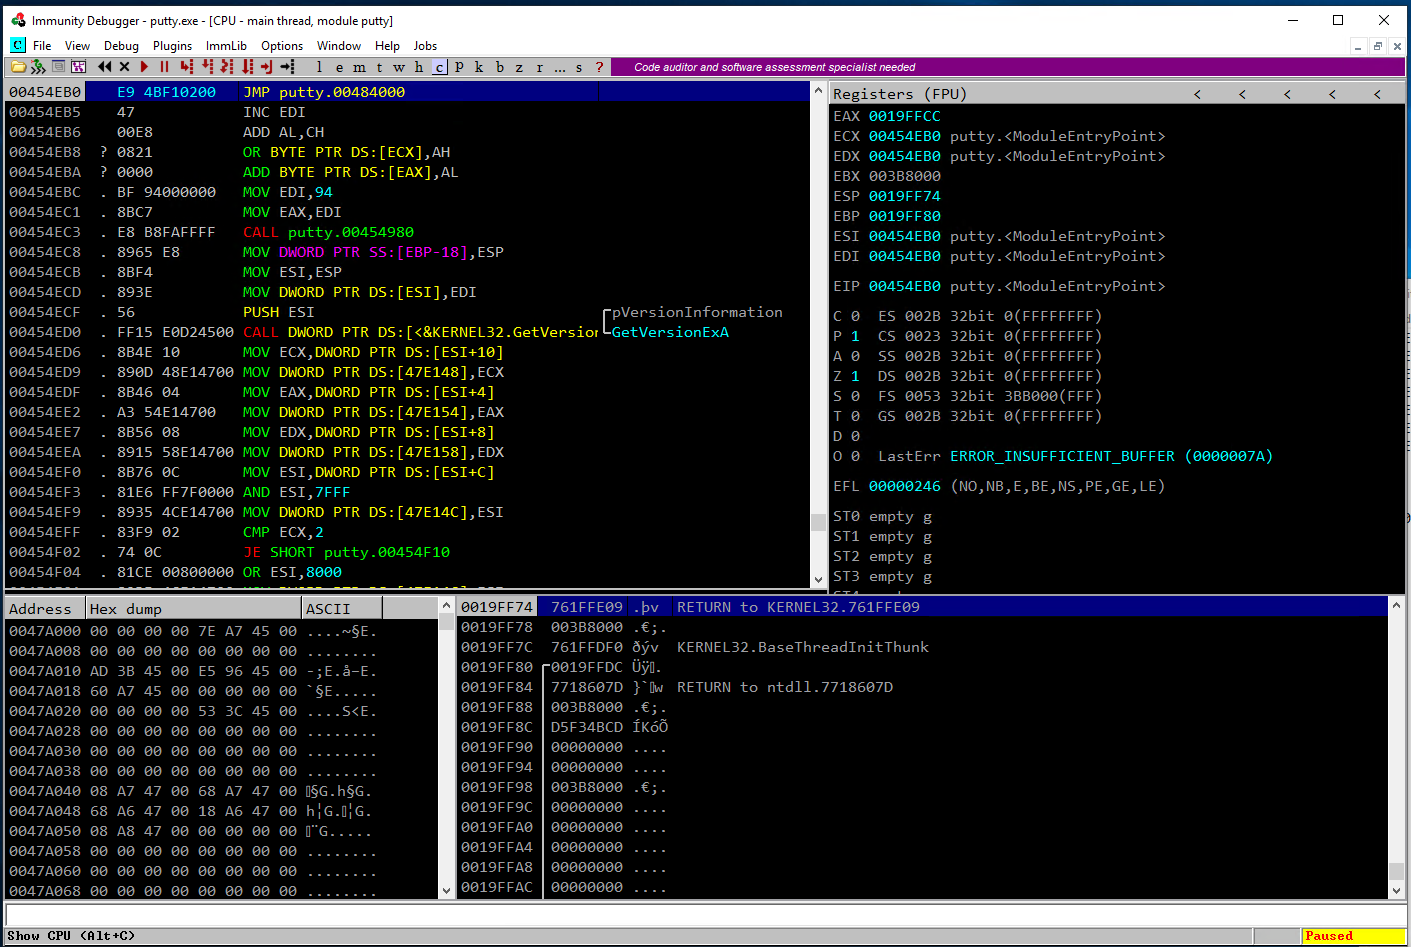Image resolution: width=1411 pixels, height=947 pixels.
Task: Show Source with 's' button
Action: point(579,67)
